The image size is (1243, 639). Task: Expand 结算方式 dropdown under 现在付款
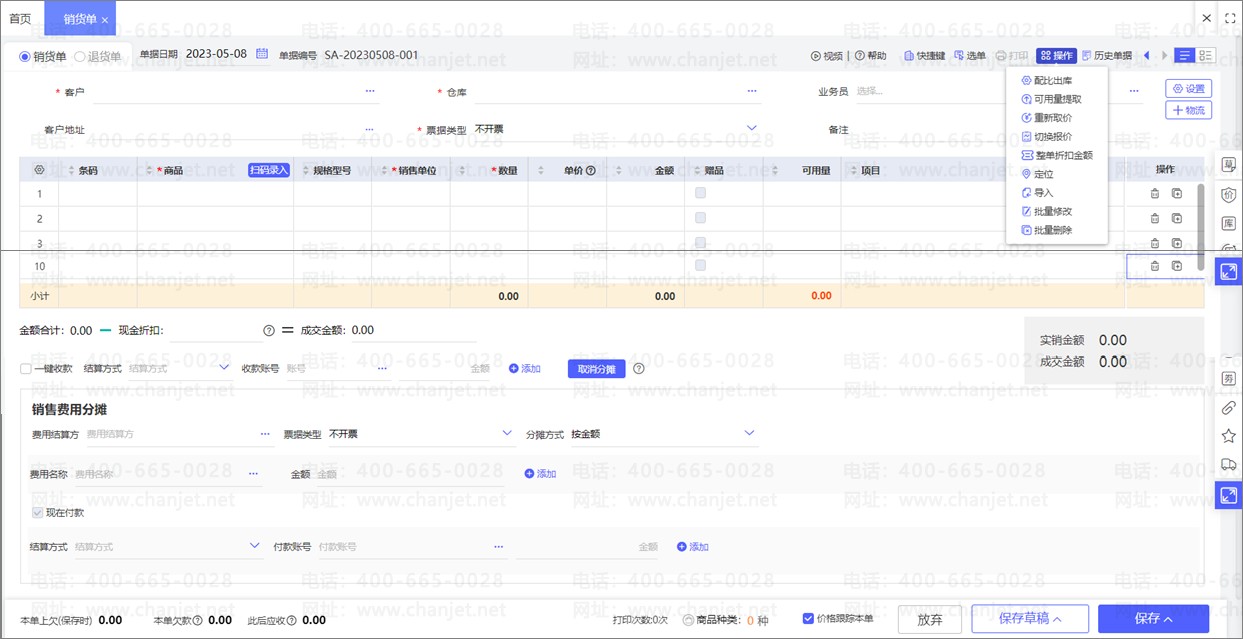pyautogui.click(x=255, y=546)
